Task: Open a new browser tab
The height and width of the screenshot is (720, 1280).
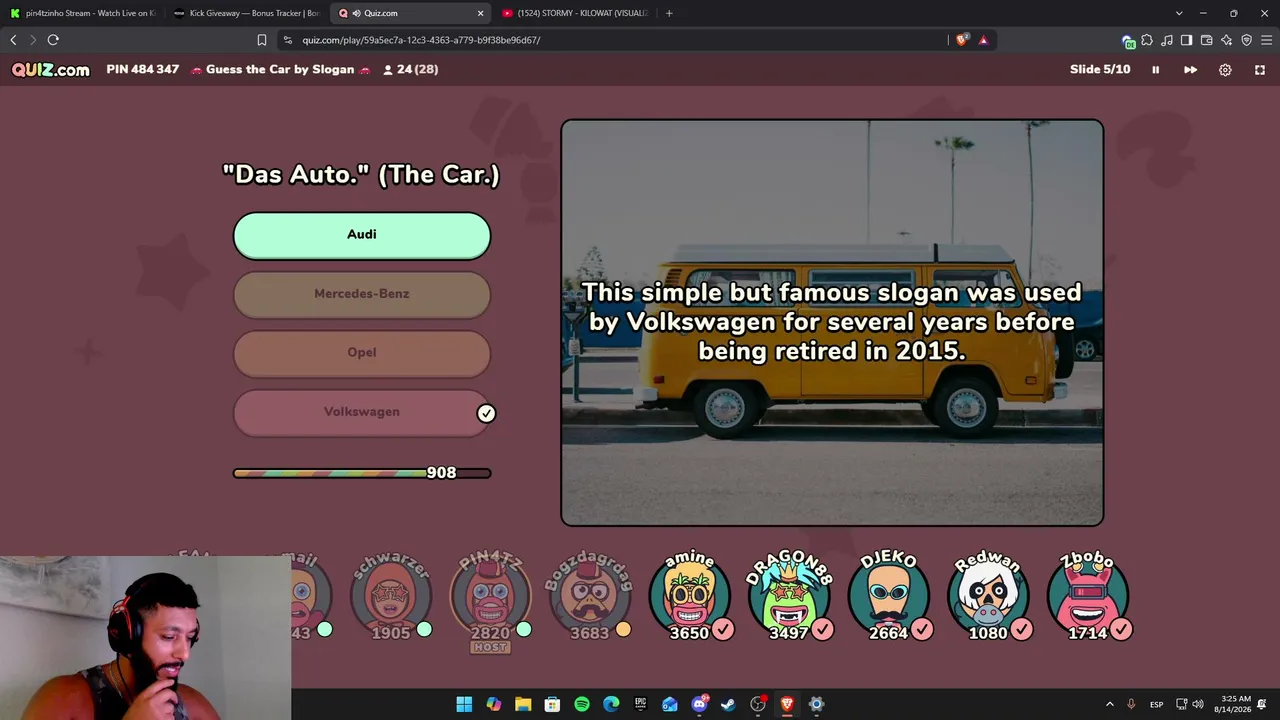Action: click(669, 13)
